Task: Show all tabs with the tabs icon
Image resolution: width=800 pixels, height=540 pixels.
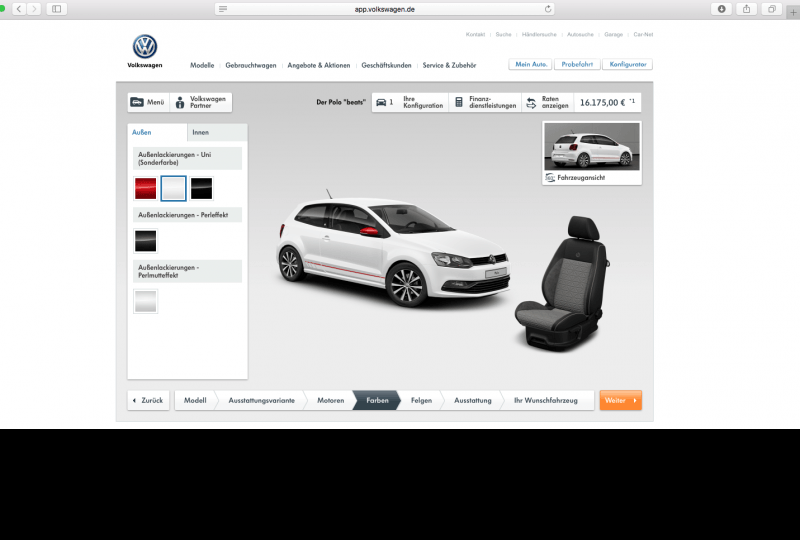Action: [x=771, y=9]
